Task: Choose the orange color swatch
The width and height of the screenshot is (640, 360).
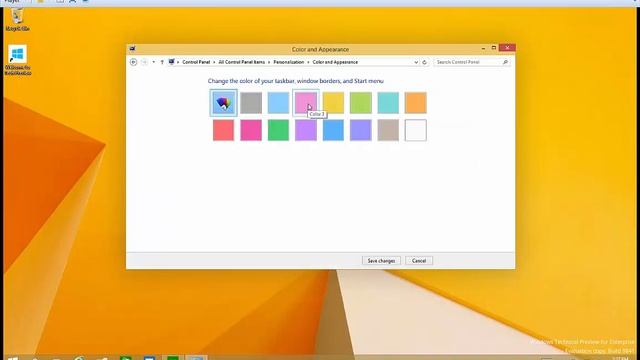Action: (416, 103)
